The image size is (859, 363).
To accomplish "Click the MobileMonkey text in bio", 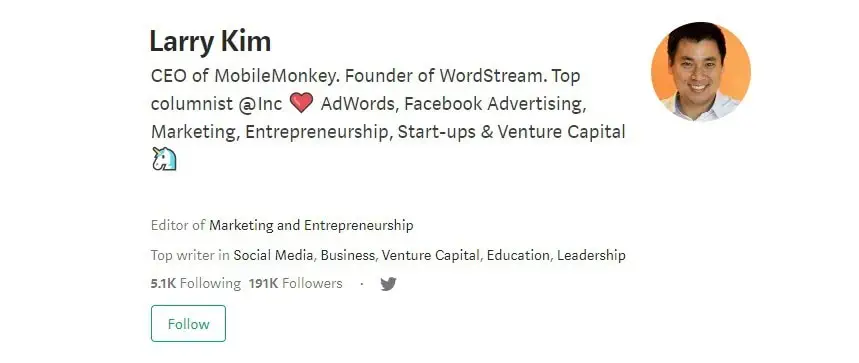I will pos(274,76).
